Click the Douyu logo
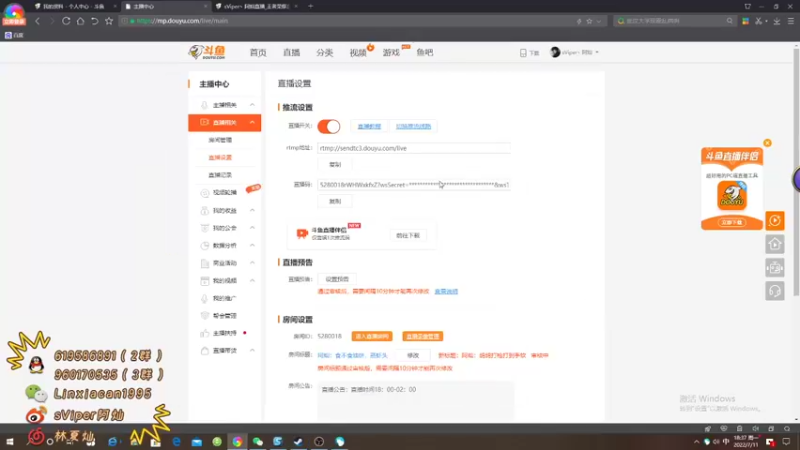 point(207,52)
